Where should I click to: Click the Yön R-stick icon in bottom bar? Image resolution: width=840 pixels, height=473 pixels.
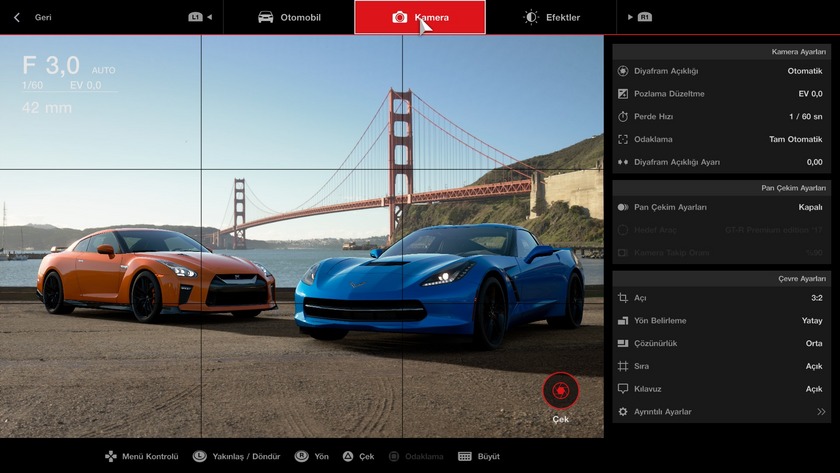click(x=301, y=456)
